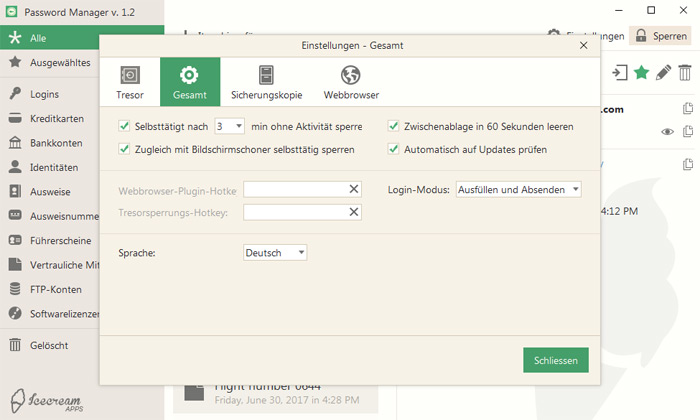
Task: Open the FTP-Konten category
Action: tap(50, 289)
